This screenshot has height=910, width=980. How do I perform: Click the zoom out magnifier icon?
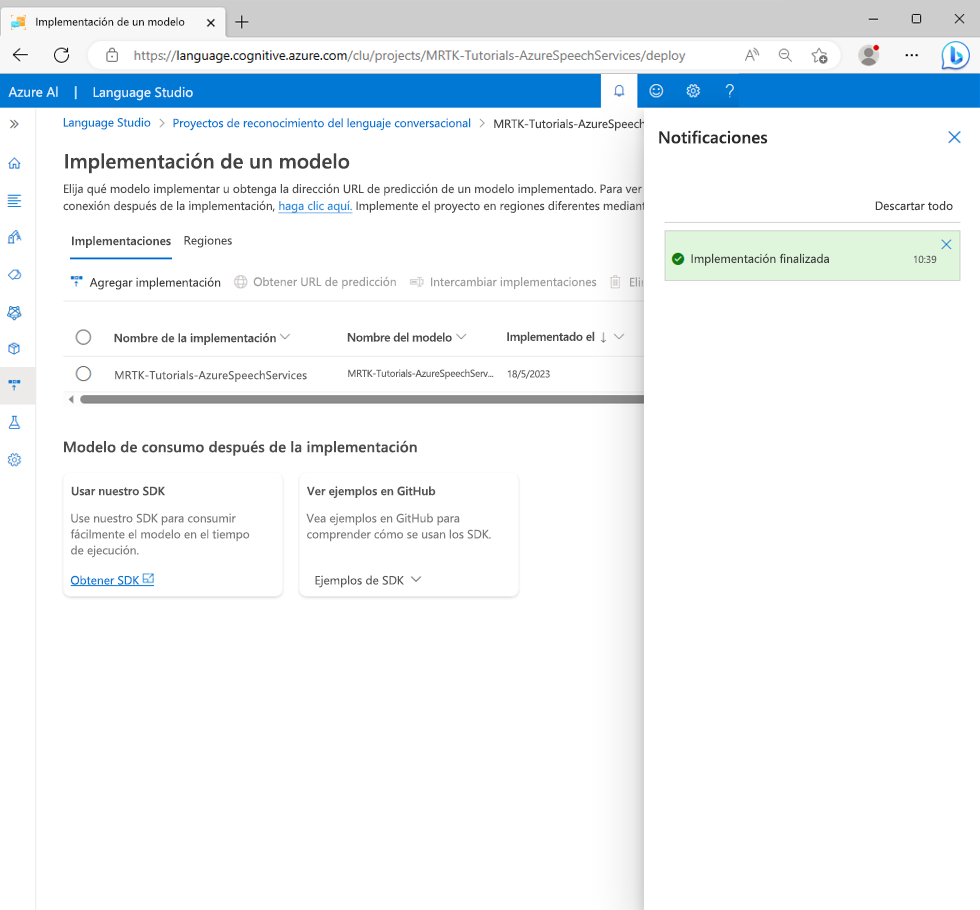pos(785,55)
